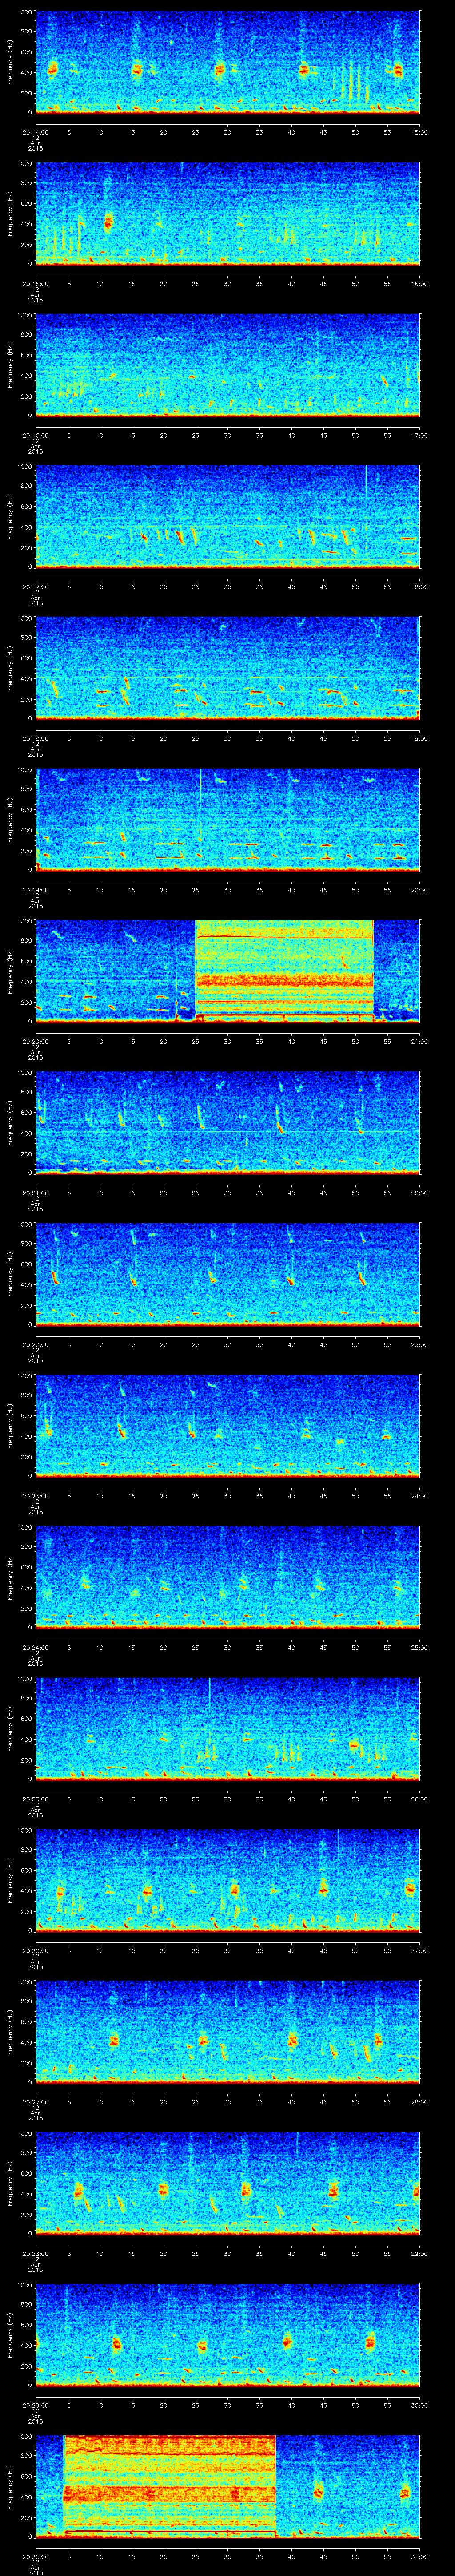The height and width of the screenshot is (2576, 455).
Task: Click the 15:00 end time label
Action: 420,131
